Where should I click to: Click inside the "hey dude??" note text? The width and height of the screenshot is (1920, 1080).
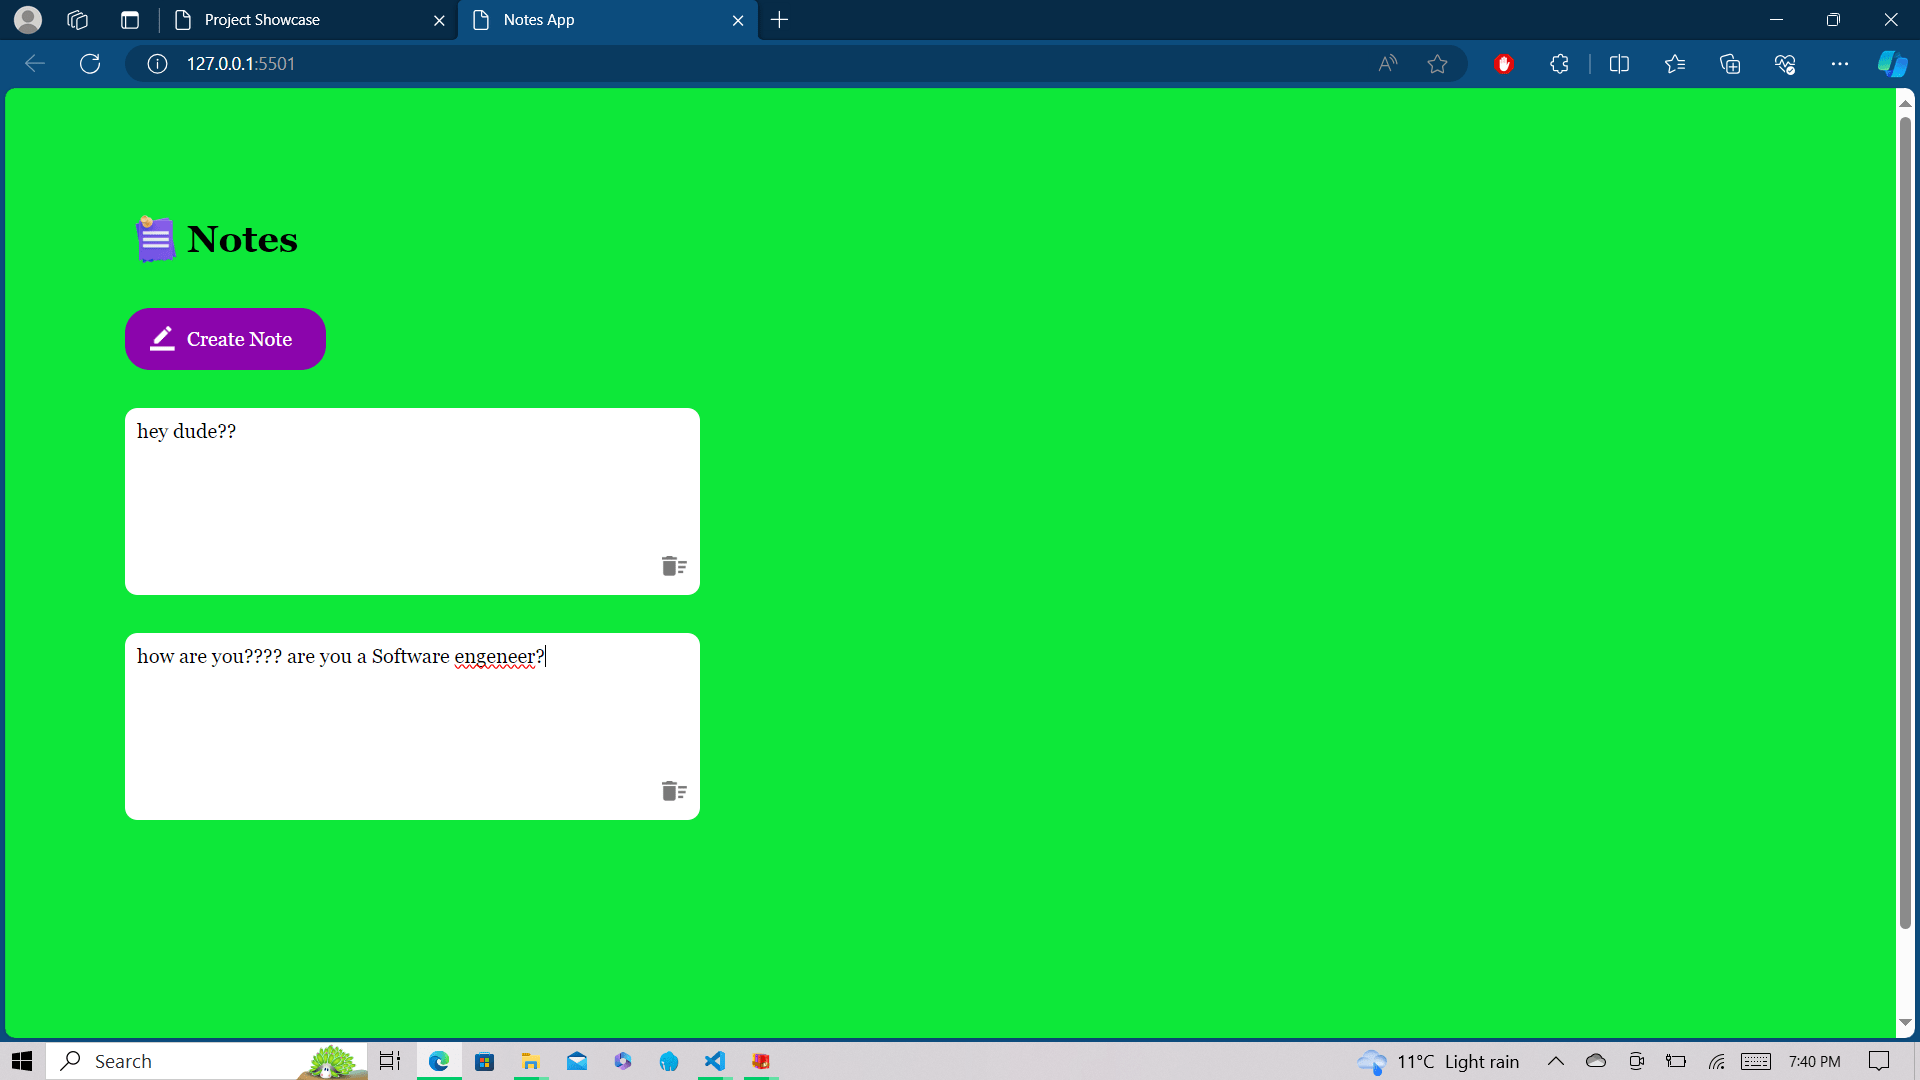tap(187, 432)
